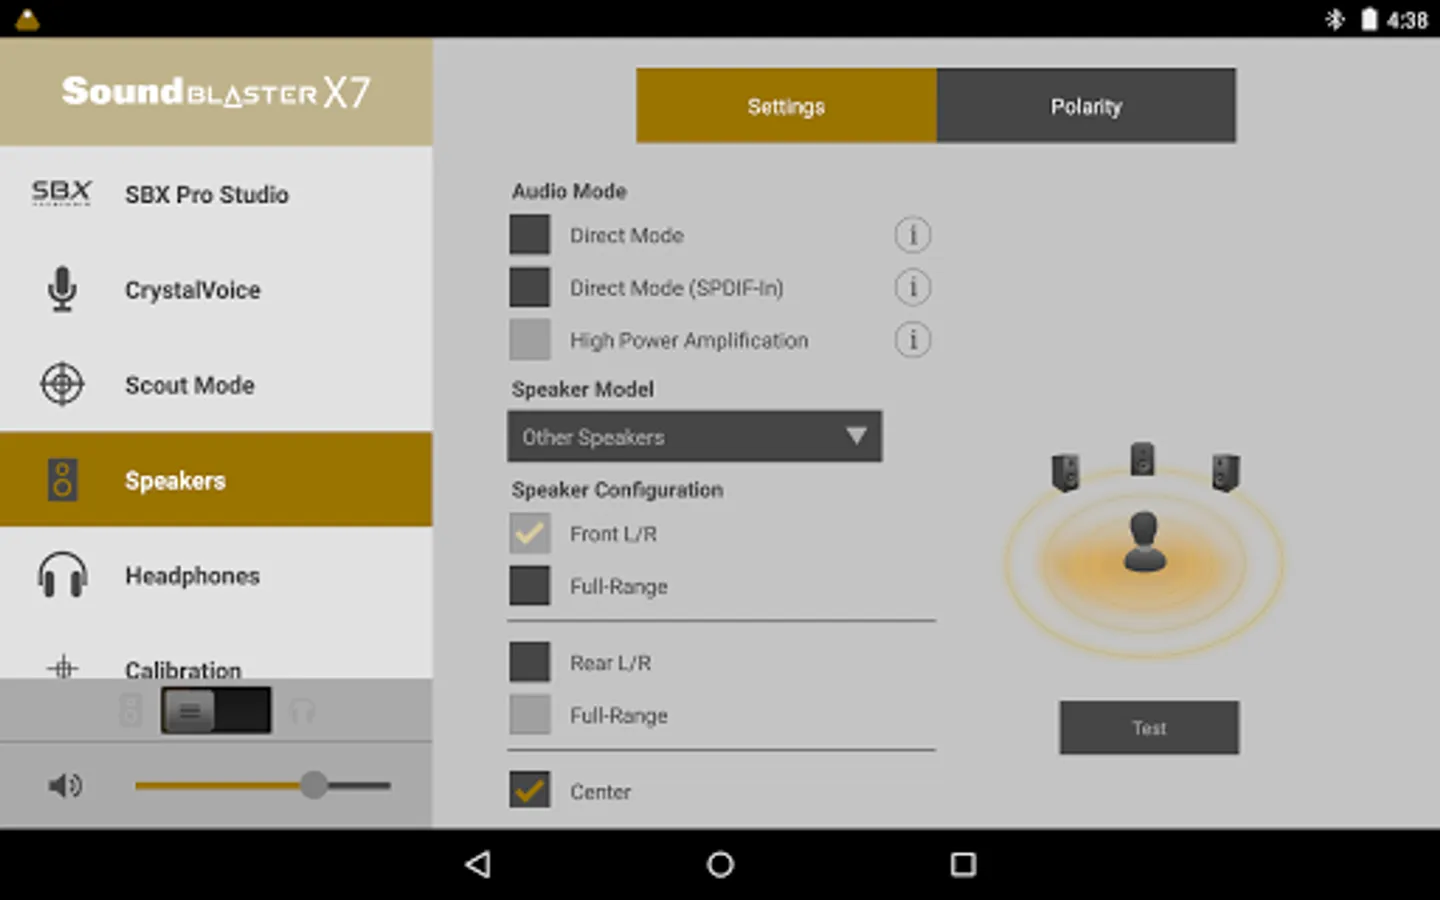Open the Calibration section

point(216,652)
